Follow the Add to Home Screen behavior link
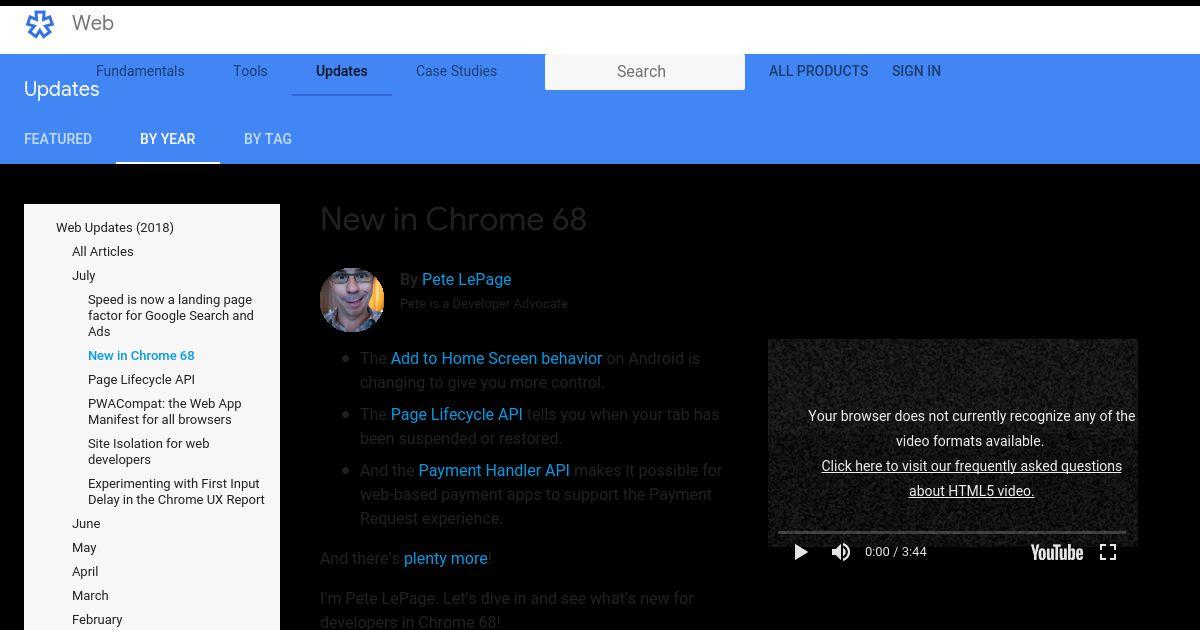 496,358
